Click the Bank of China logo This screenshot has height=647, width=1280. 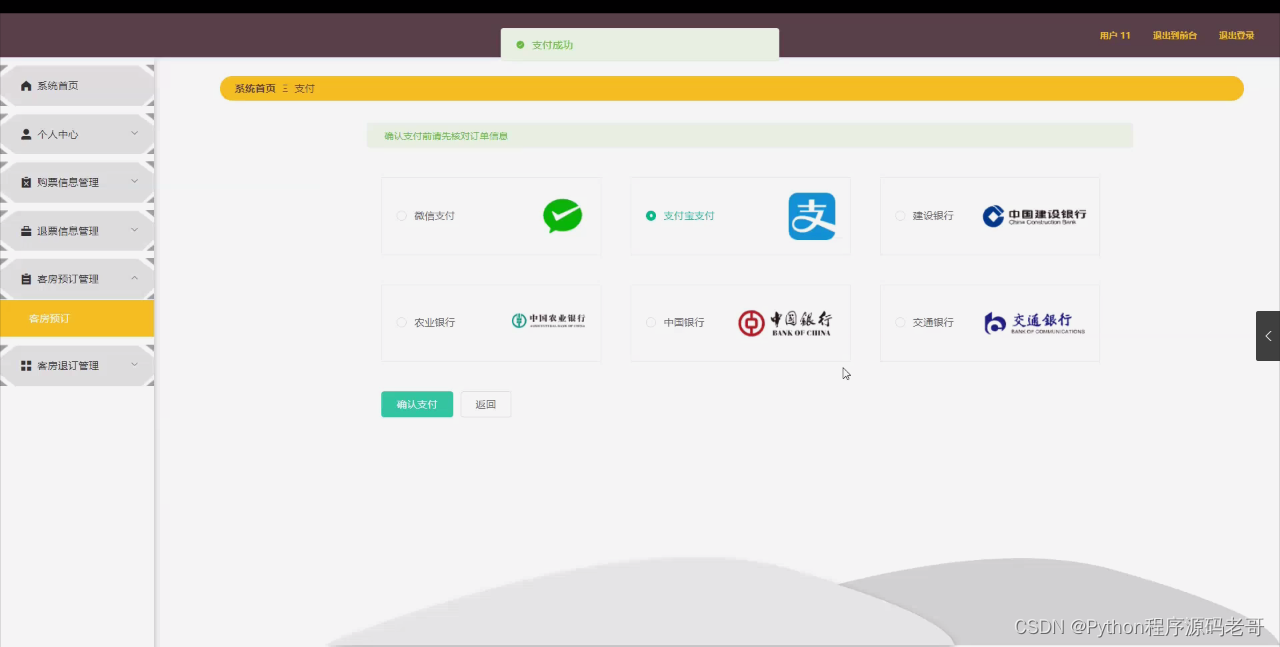[786, 322]
